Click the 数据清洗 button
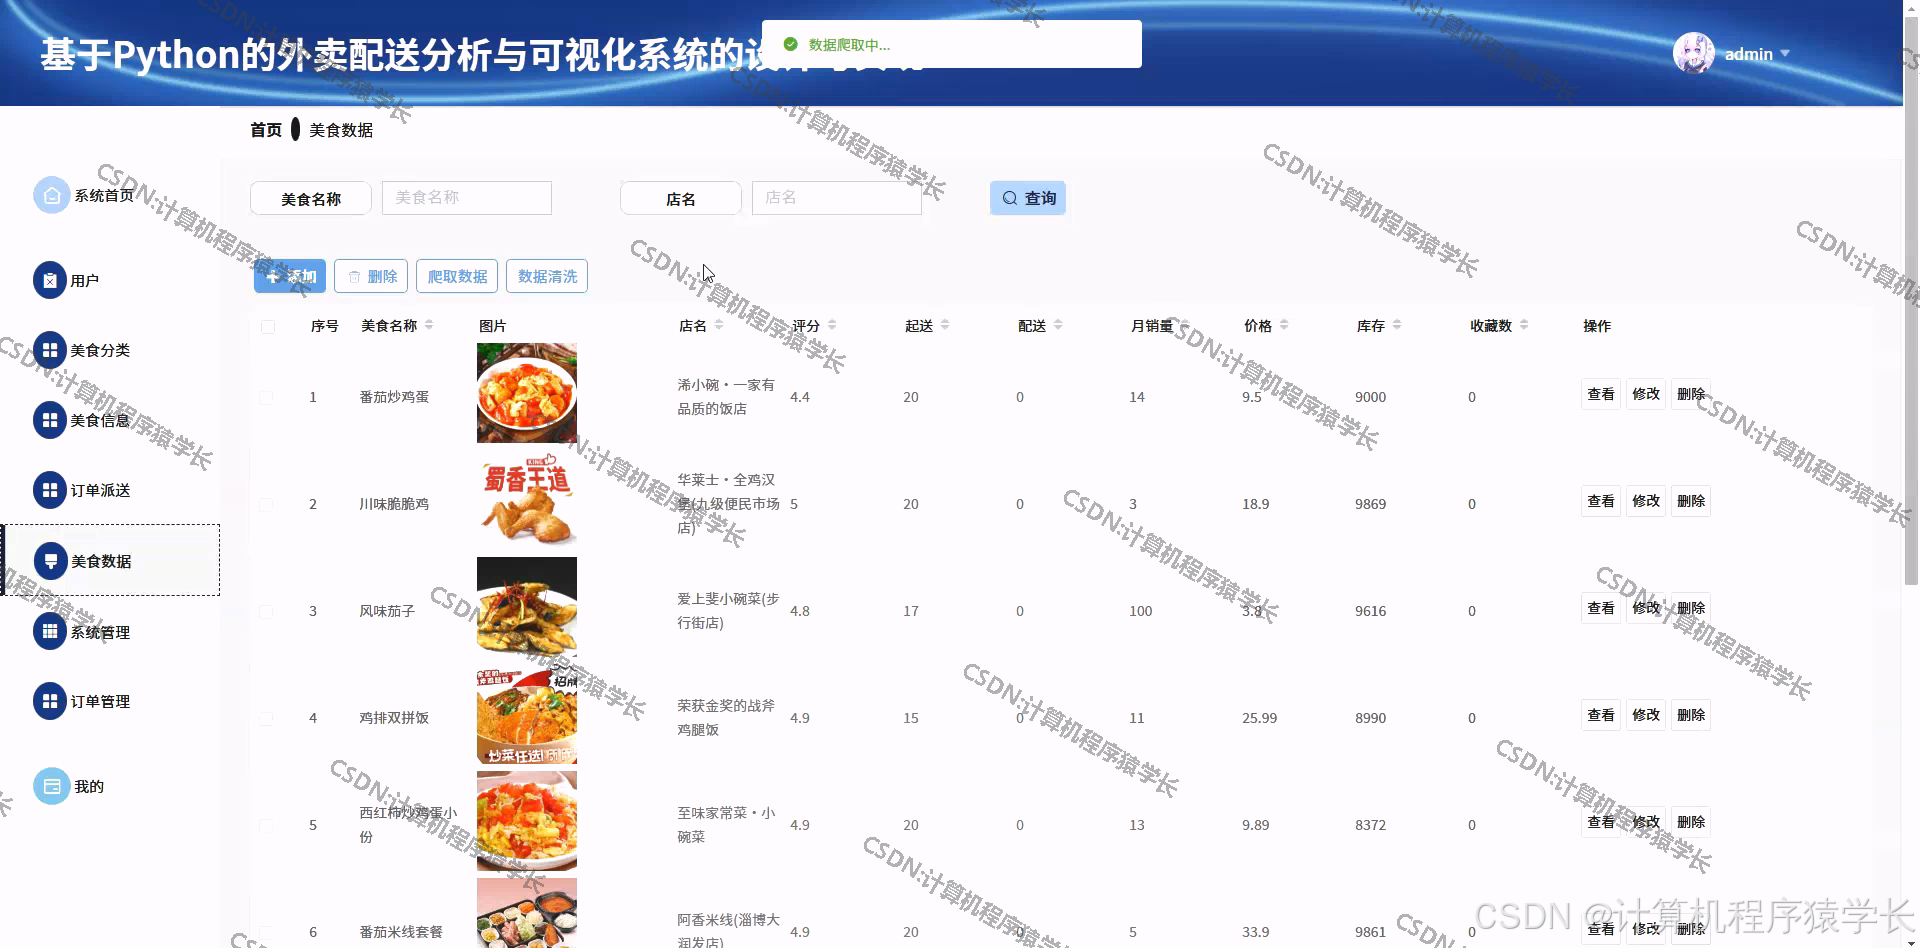1920x948 pixels. click(547, 276)
